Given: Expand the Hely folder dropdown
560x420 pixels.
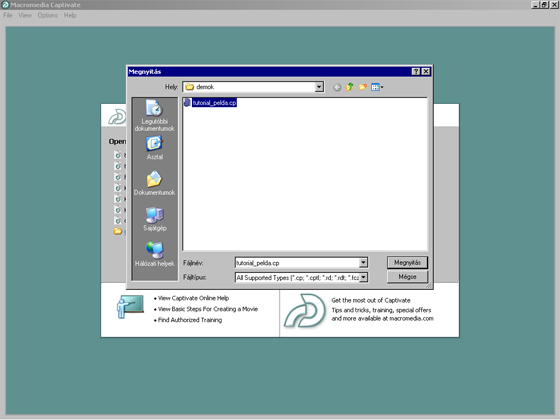Looking at the screenshot, I should click(319, 87).
